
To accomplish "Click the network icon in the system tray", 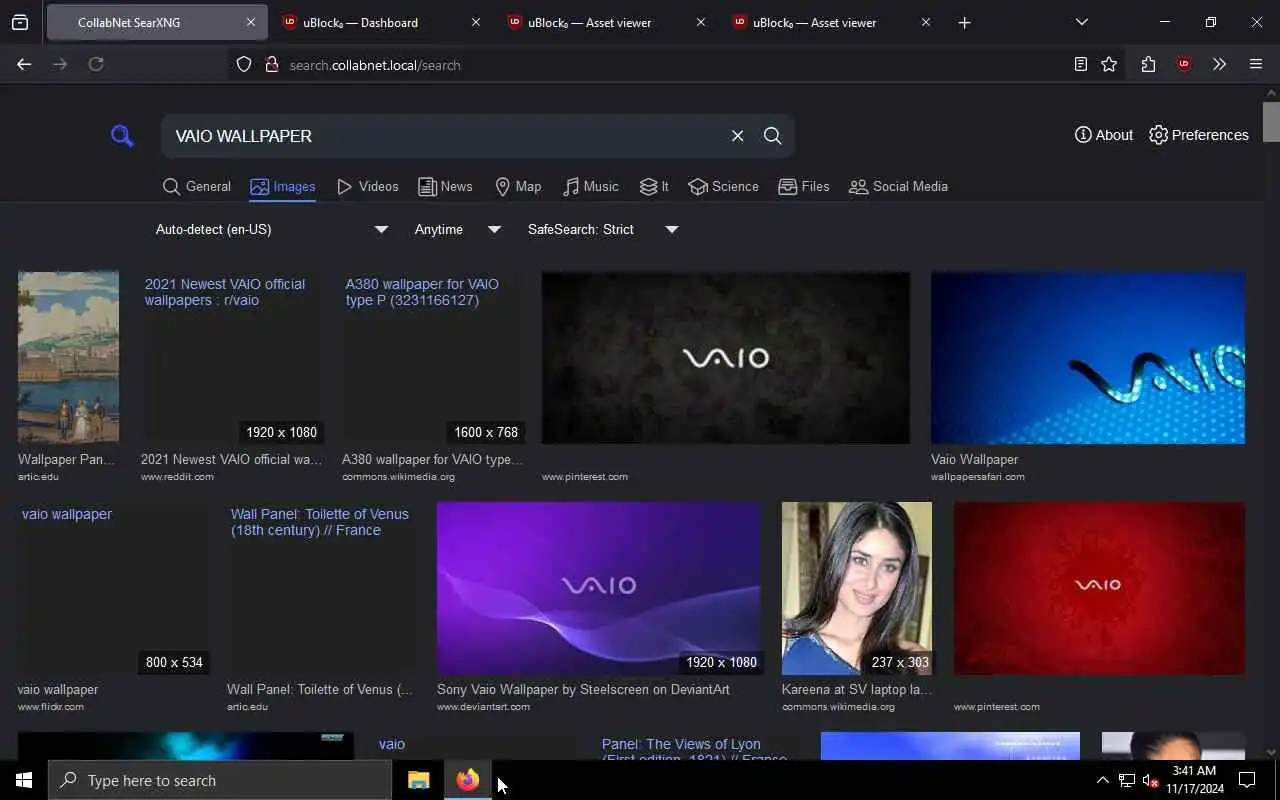I will 1126,780.
